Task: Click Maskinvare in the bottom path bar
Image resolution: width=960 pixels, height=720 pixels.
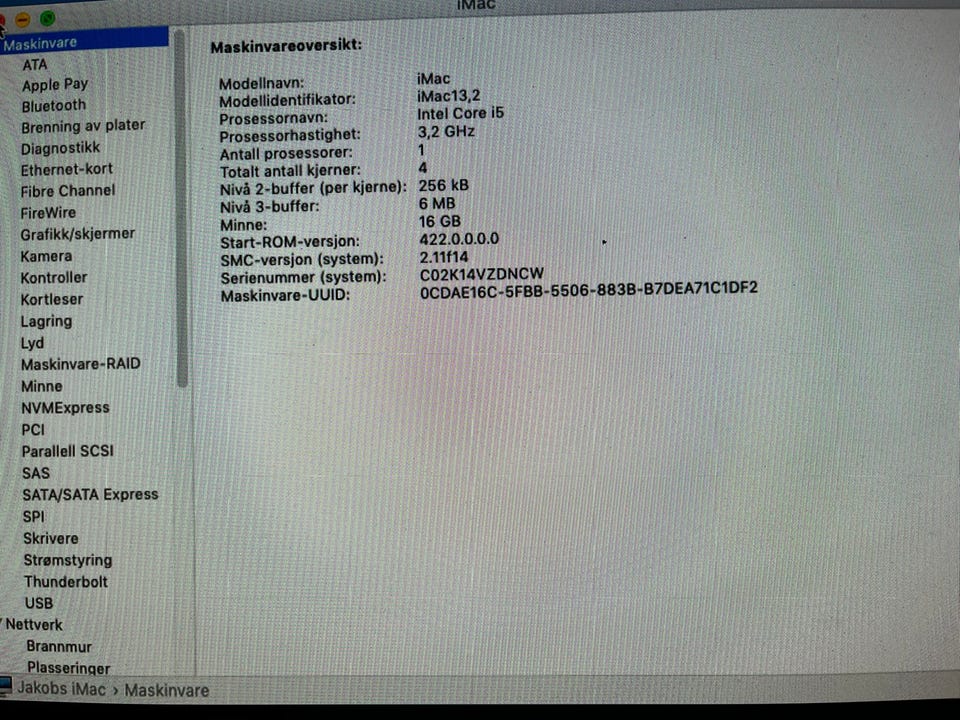Action: 167,691
